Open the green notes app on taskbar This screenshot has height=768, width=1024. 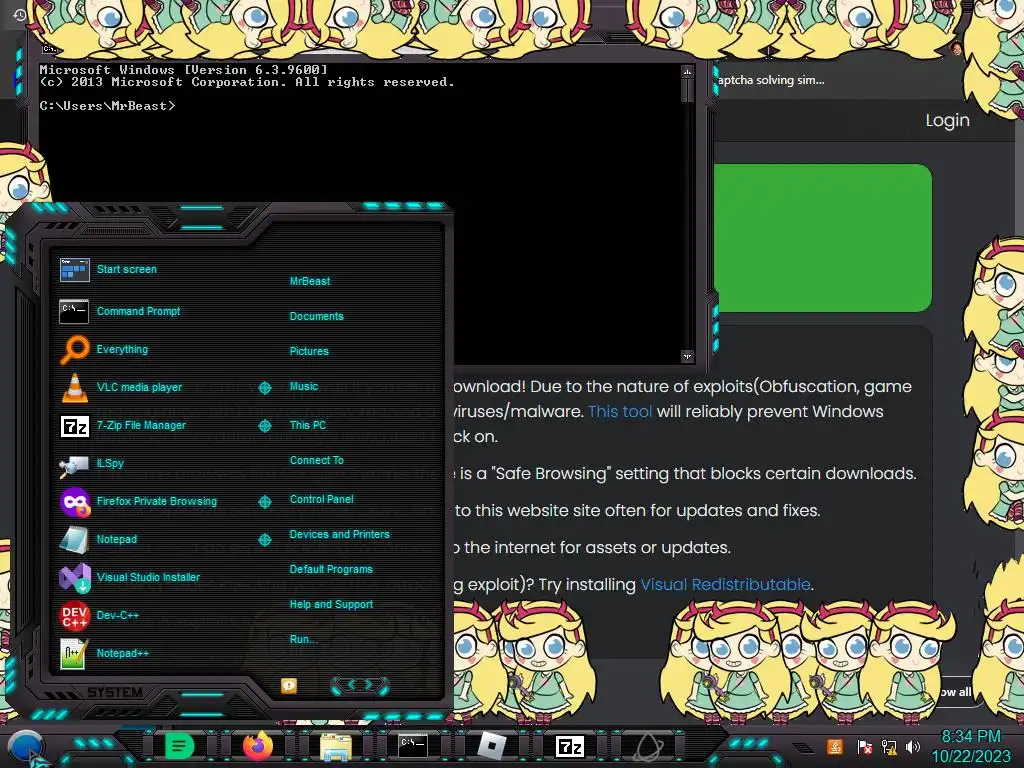179,746
